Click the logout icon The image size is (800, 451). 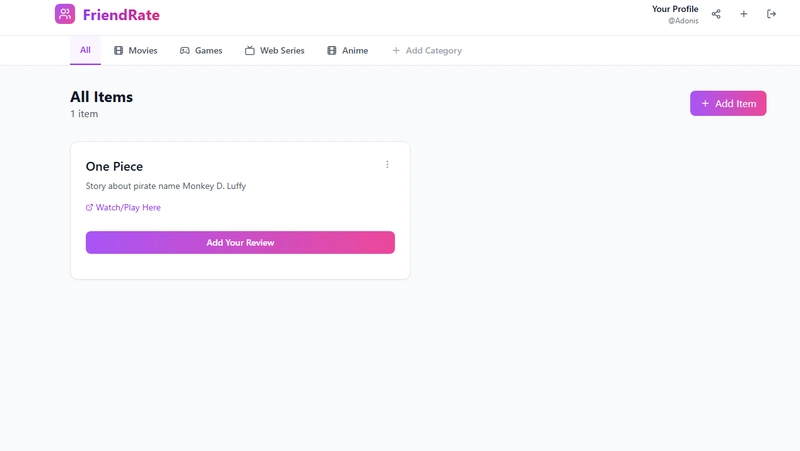click(x=771, y=14)
